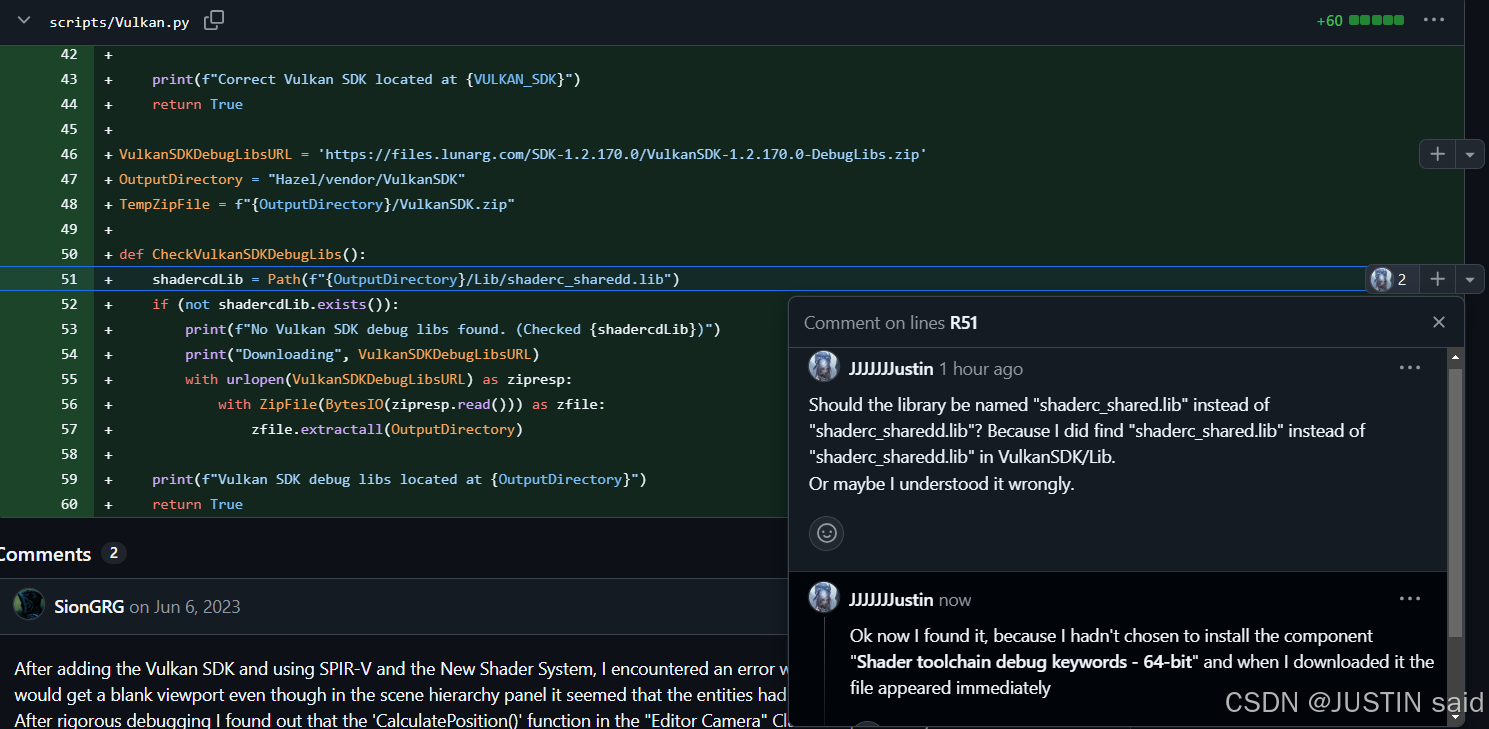Click the "on Jun 6, 2023" comment date
The height and width of the screenshot is (729, 1489).
coord(185,606)
